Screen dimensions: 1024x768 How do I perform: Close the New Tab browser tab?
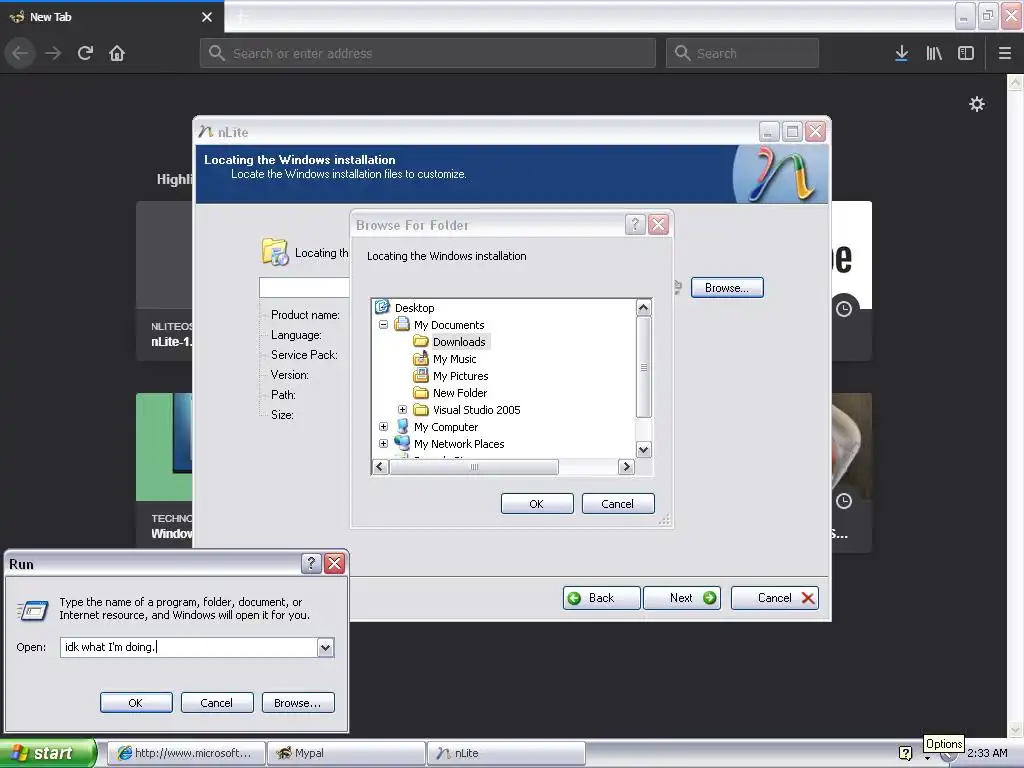(207, 17)
